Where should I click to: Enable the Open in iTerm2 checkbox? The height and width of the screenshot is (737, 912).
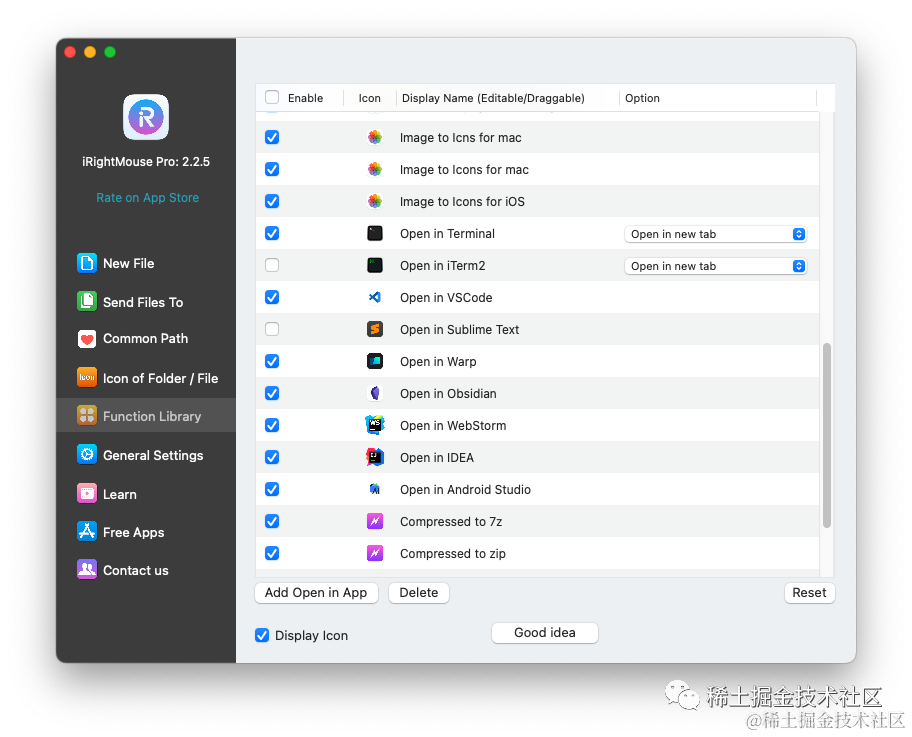point(272,265)
